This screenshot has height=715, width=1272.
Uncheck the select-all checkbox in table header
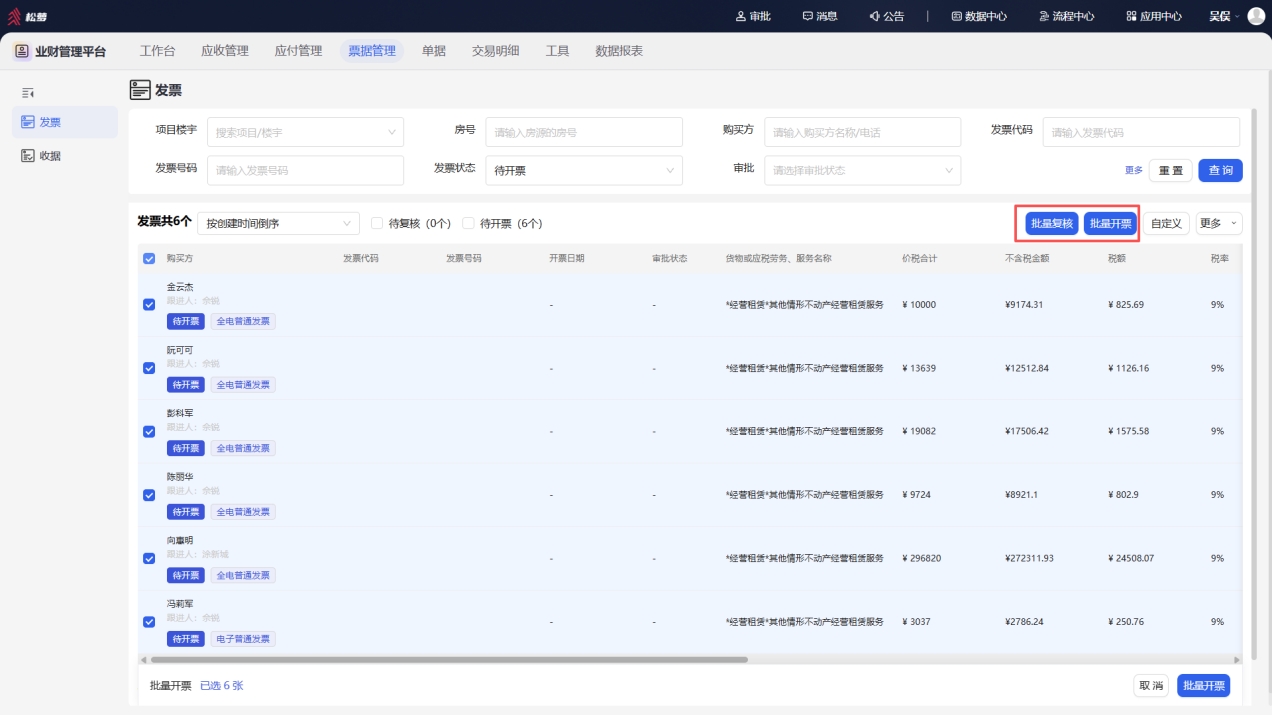click(x=149, y=258)
